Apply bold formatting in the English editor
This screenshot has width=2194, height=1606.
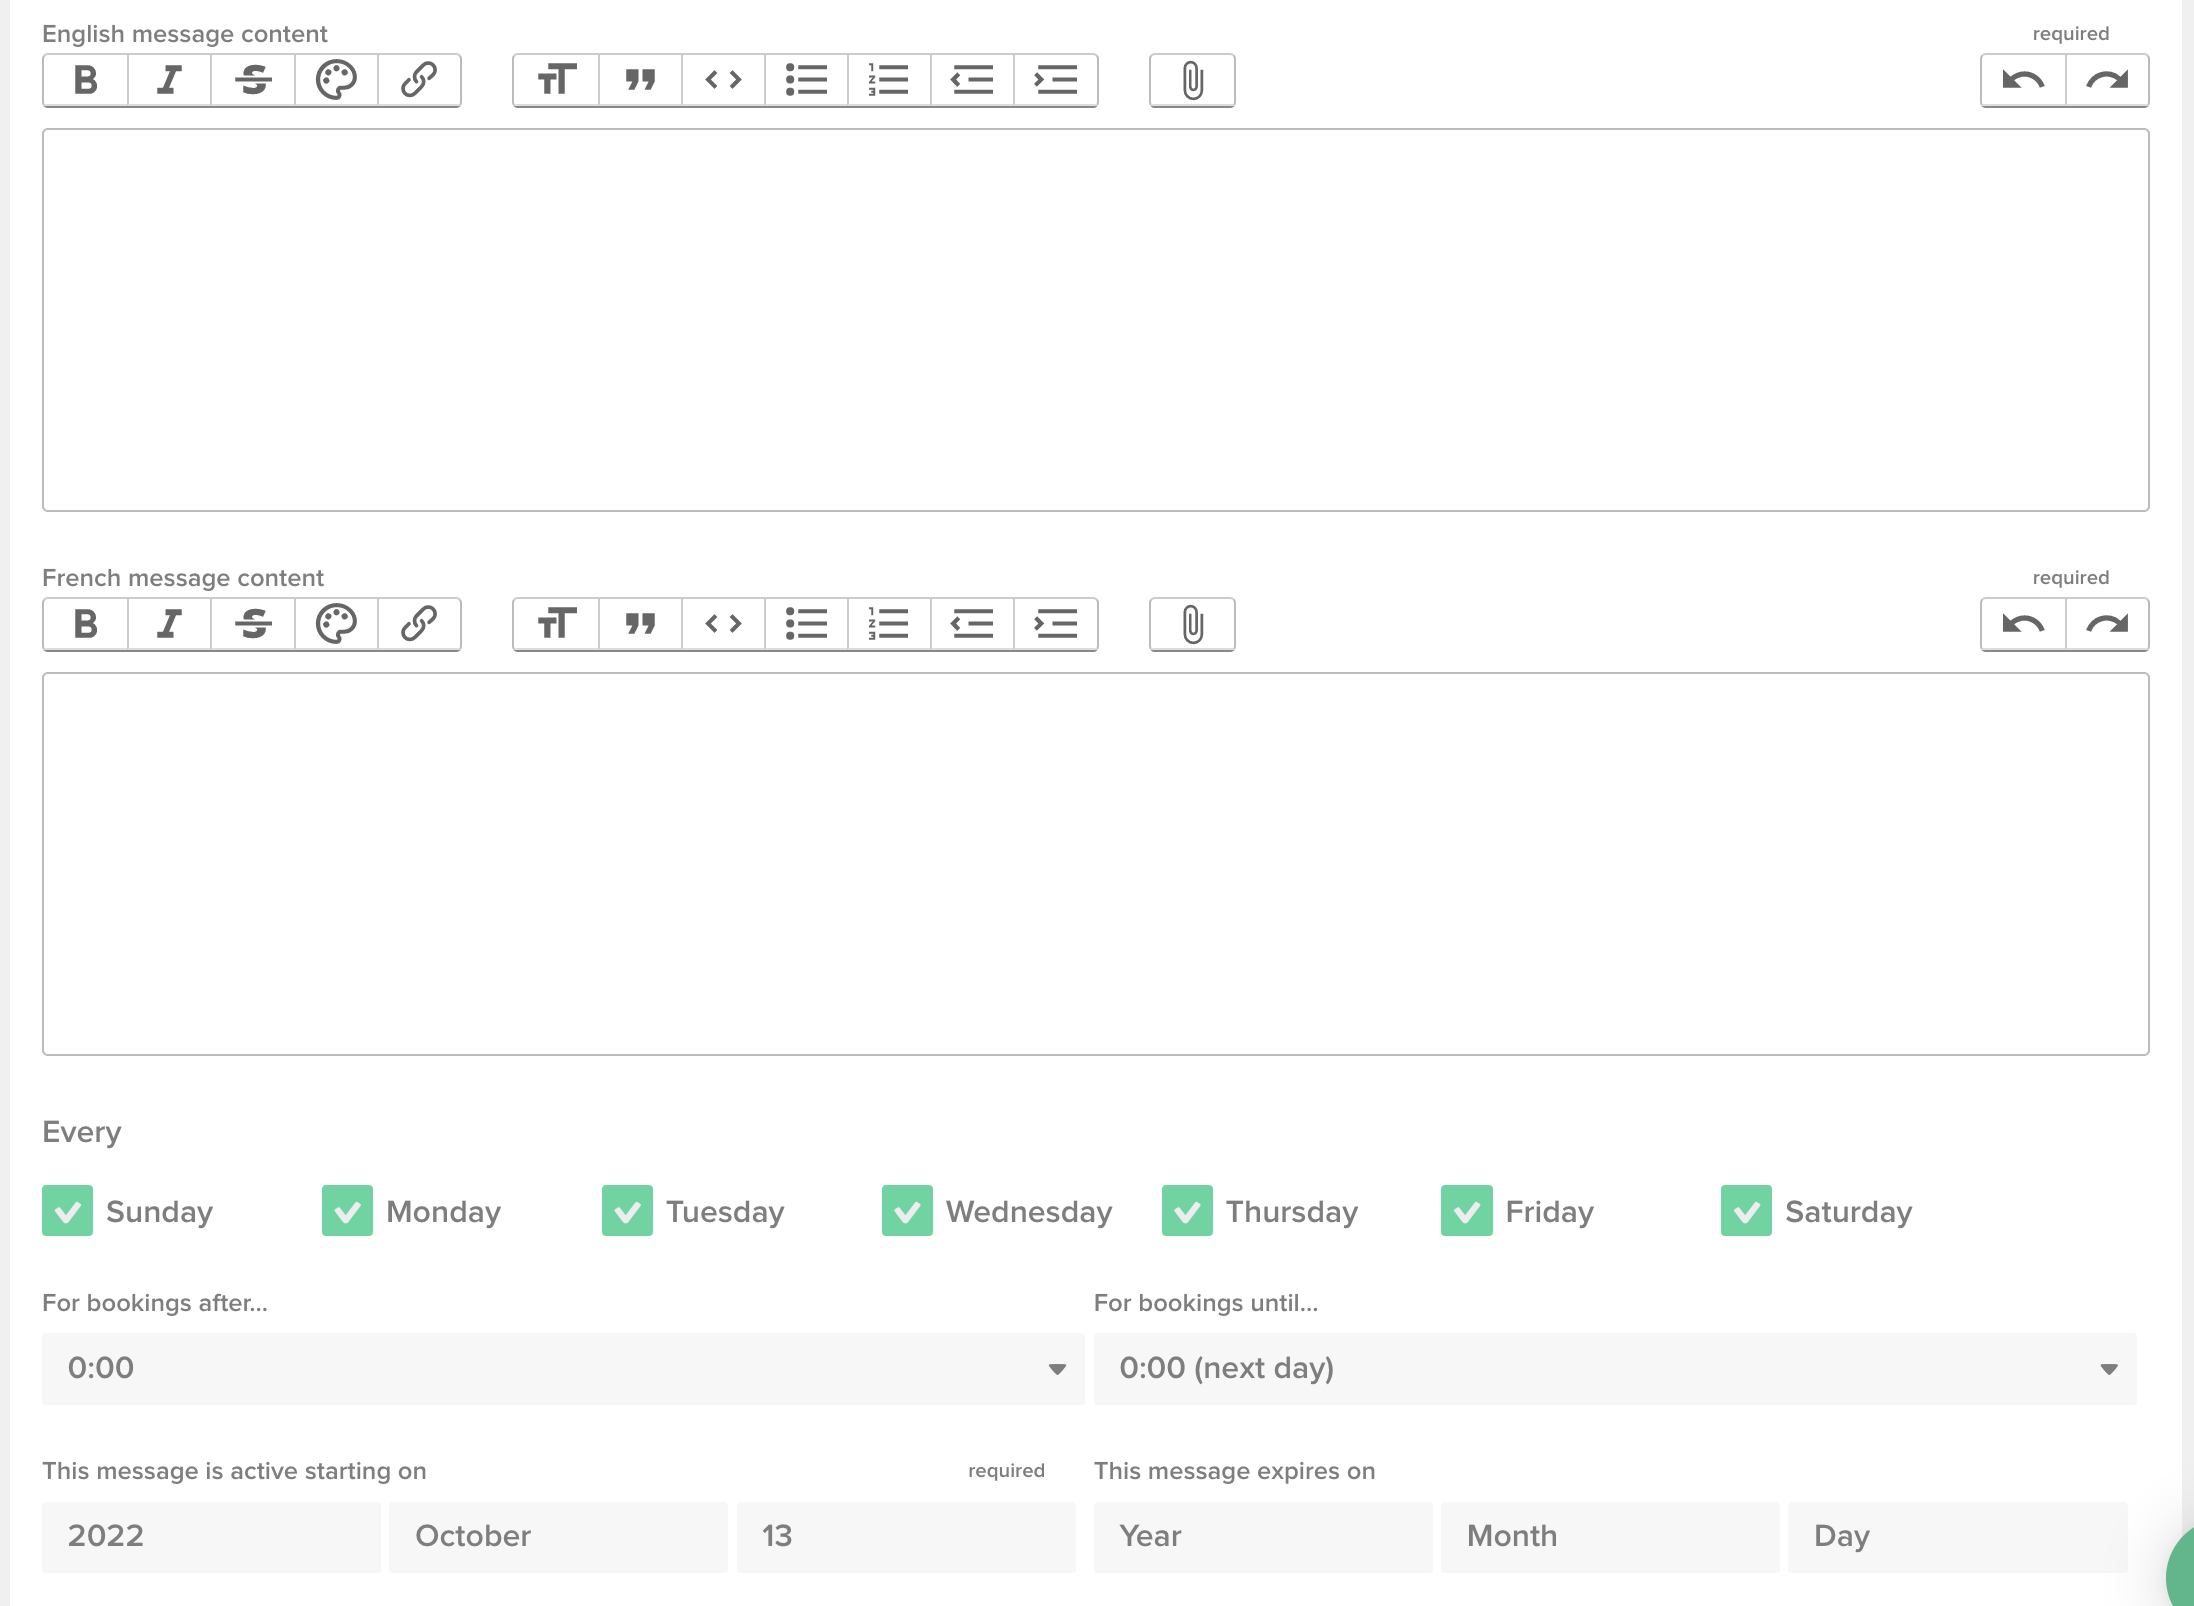84,80
